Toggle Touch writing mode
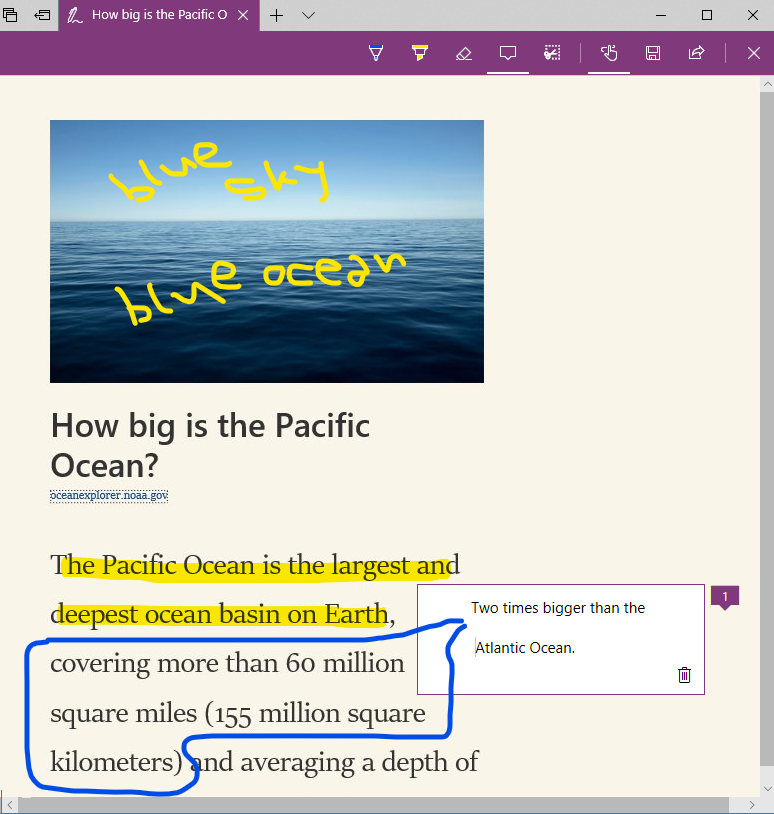This screenshot has height=814, width=774. (609, 53)
